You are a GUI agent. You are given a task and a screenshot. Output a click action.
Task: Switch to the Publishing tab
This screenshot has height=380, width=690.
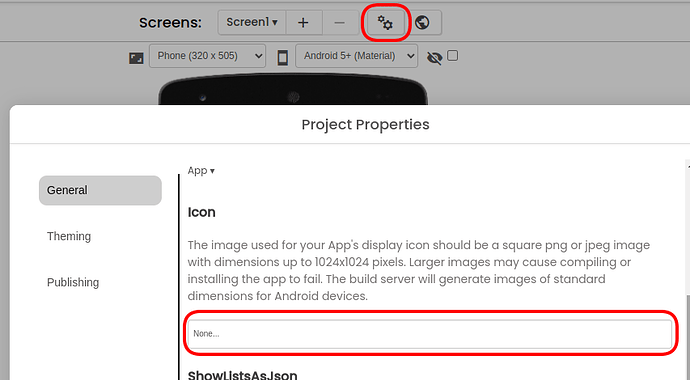click(73, 282)
